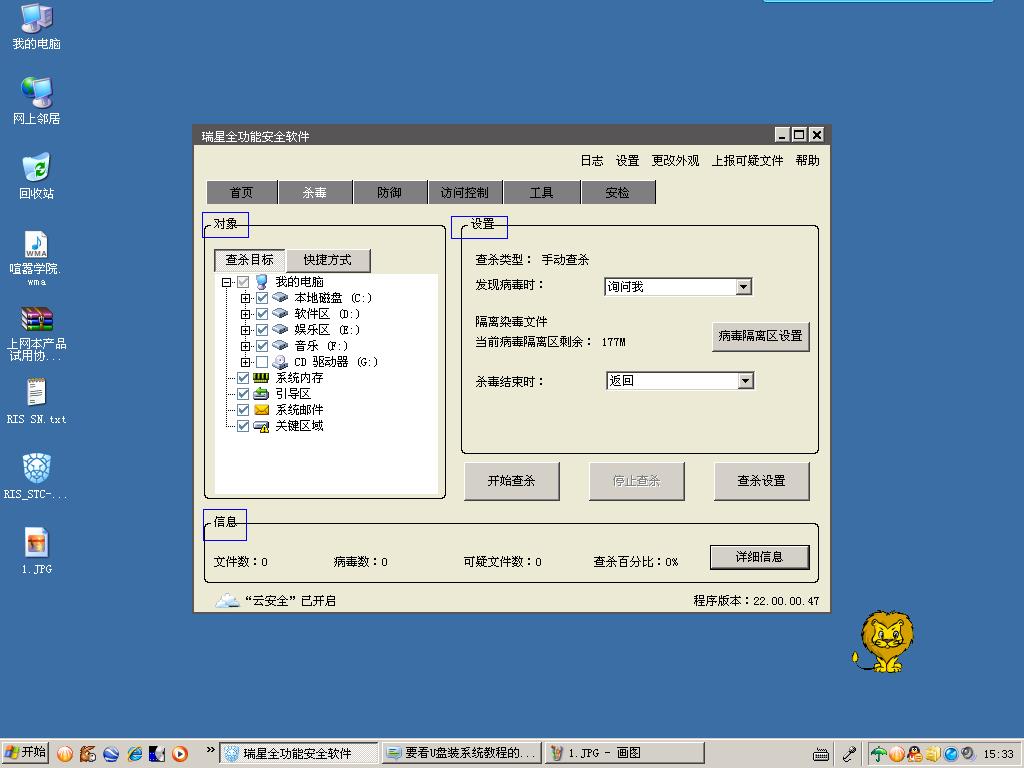Uncheck 系统邮件 checkbox
The height and width of the screenshot is (768, 1024).
[x=243, y=410]
